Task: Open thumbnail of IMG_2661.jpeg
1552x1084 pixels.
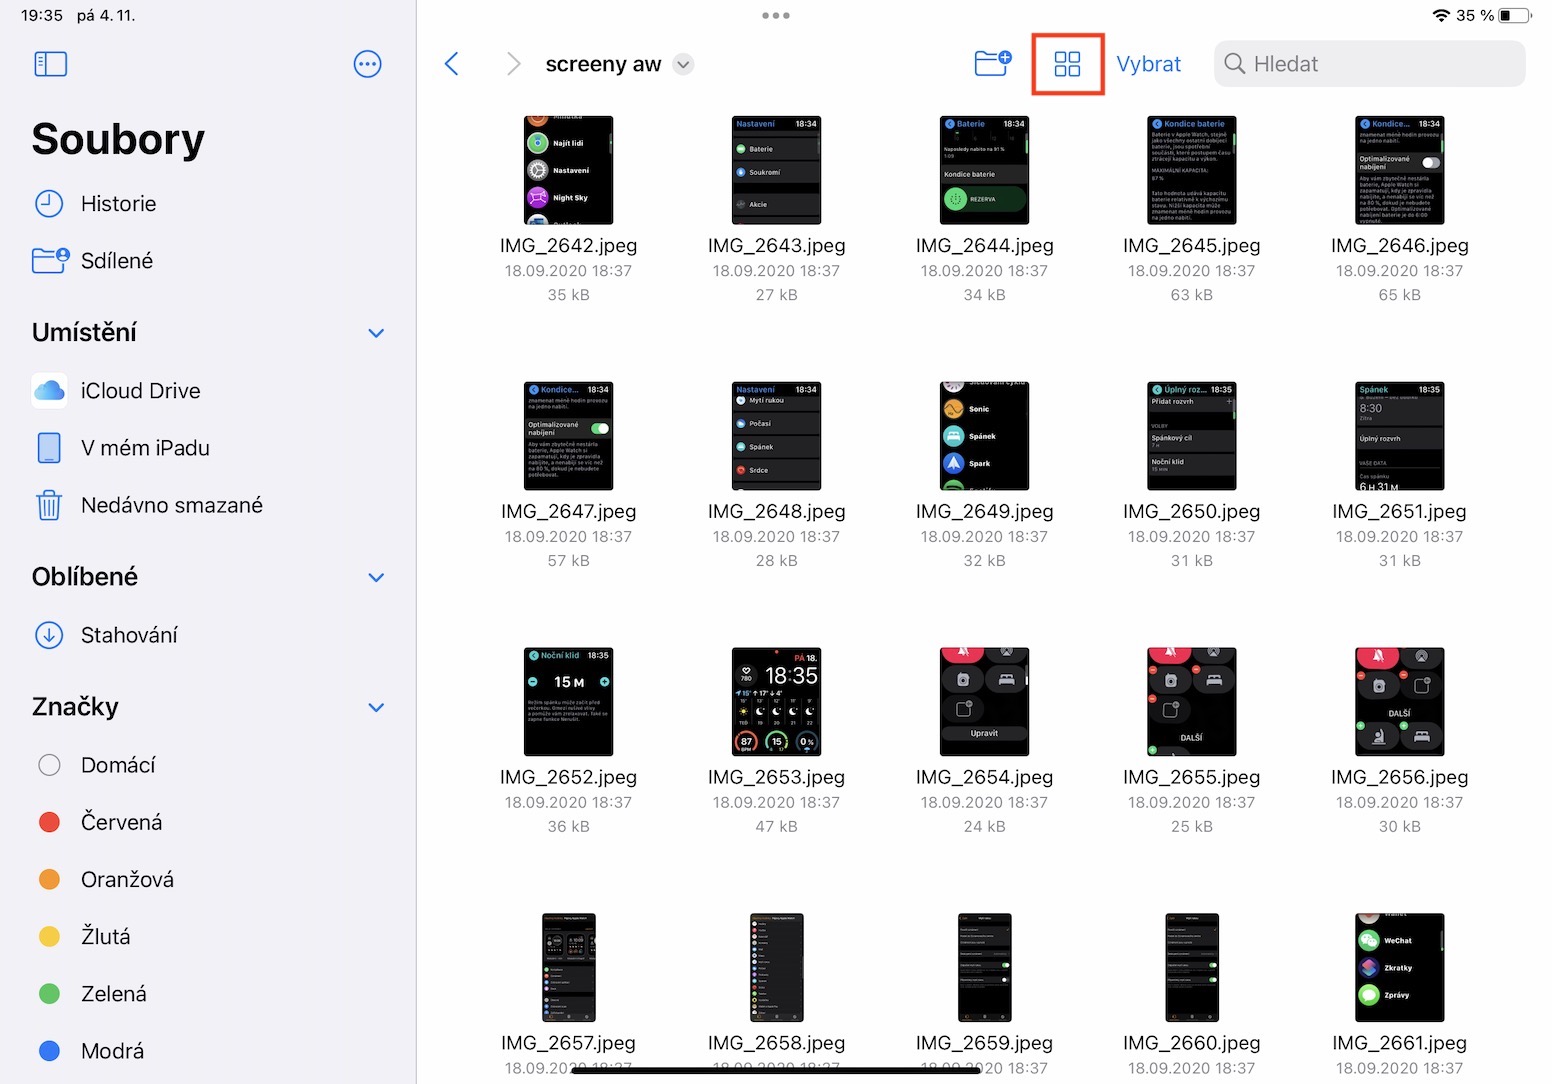Action: [1399, 968]
